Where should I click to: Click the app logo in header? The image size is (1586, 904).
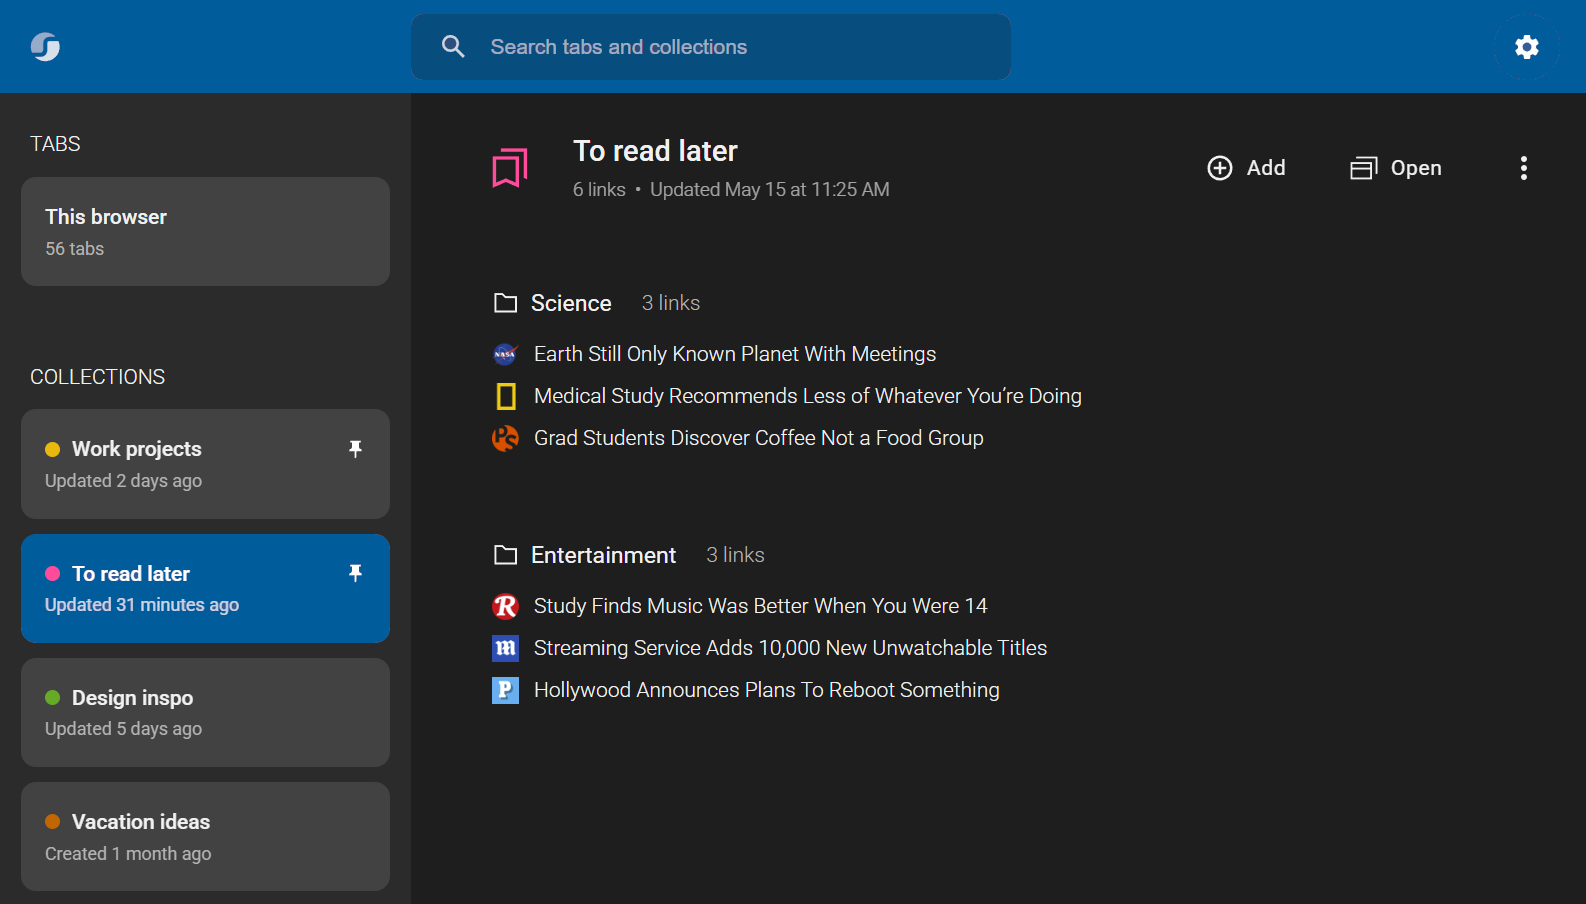tap(45, 47)
